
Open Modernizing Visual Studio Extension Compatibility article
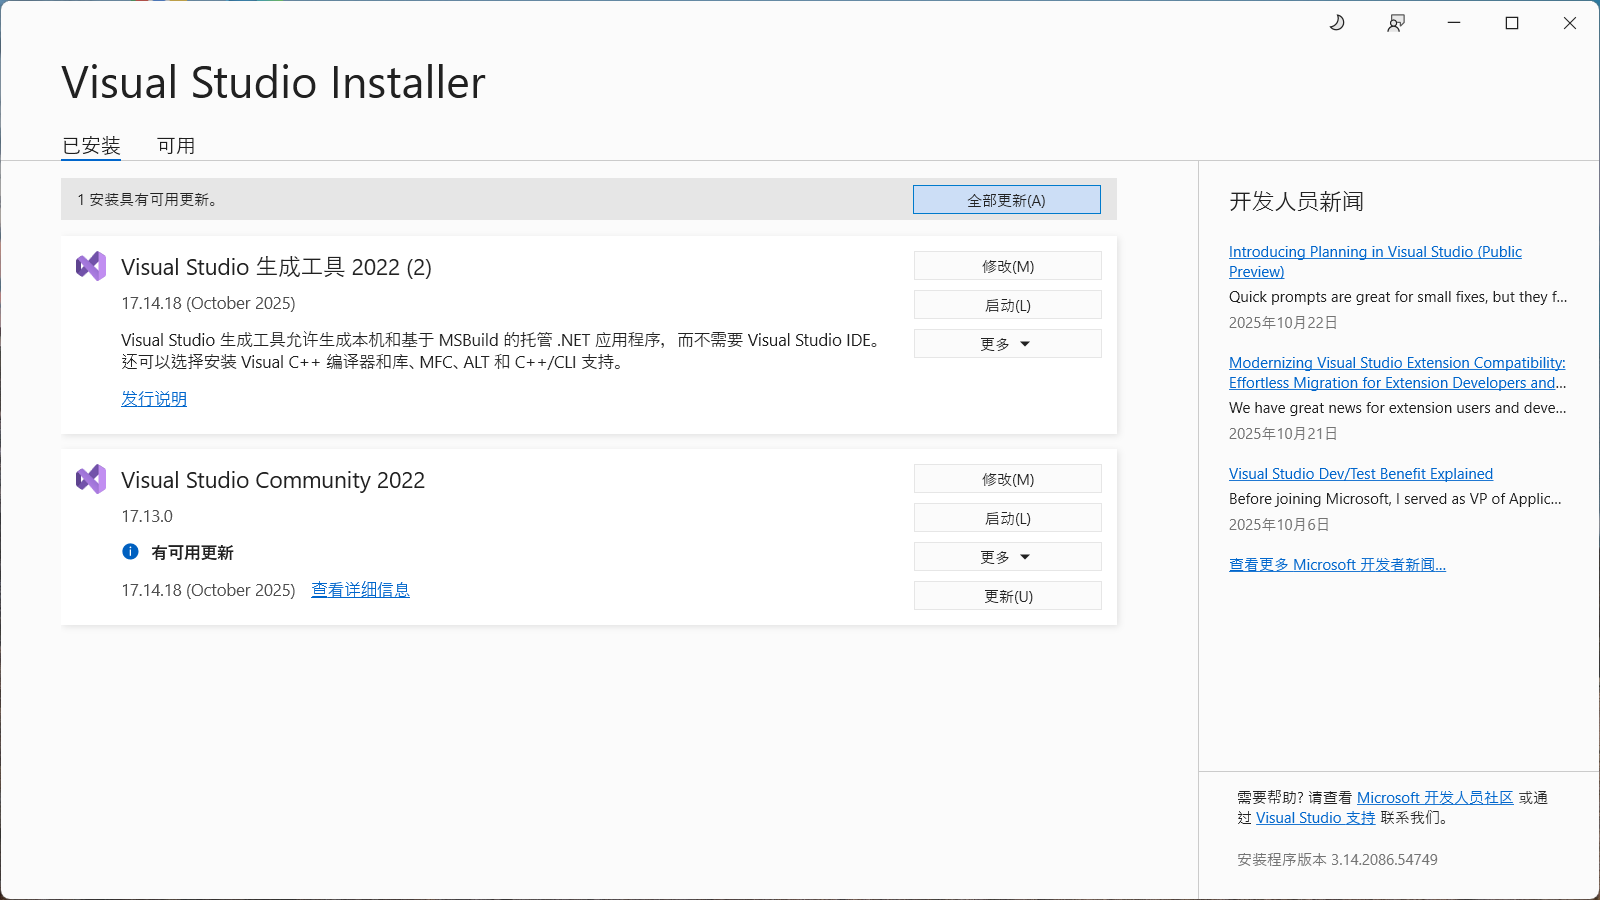pyautogui.click(x=1397, y=373)
